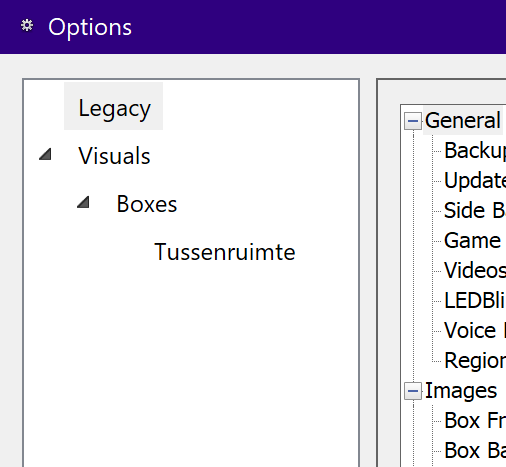Select the LEDBlinky entry
The width and height of the screenshot is (506, 467).
[x=475, y=301]
